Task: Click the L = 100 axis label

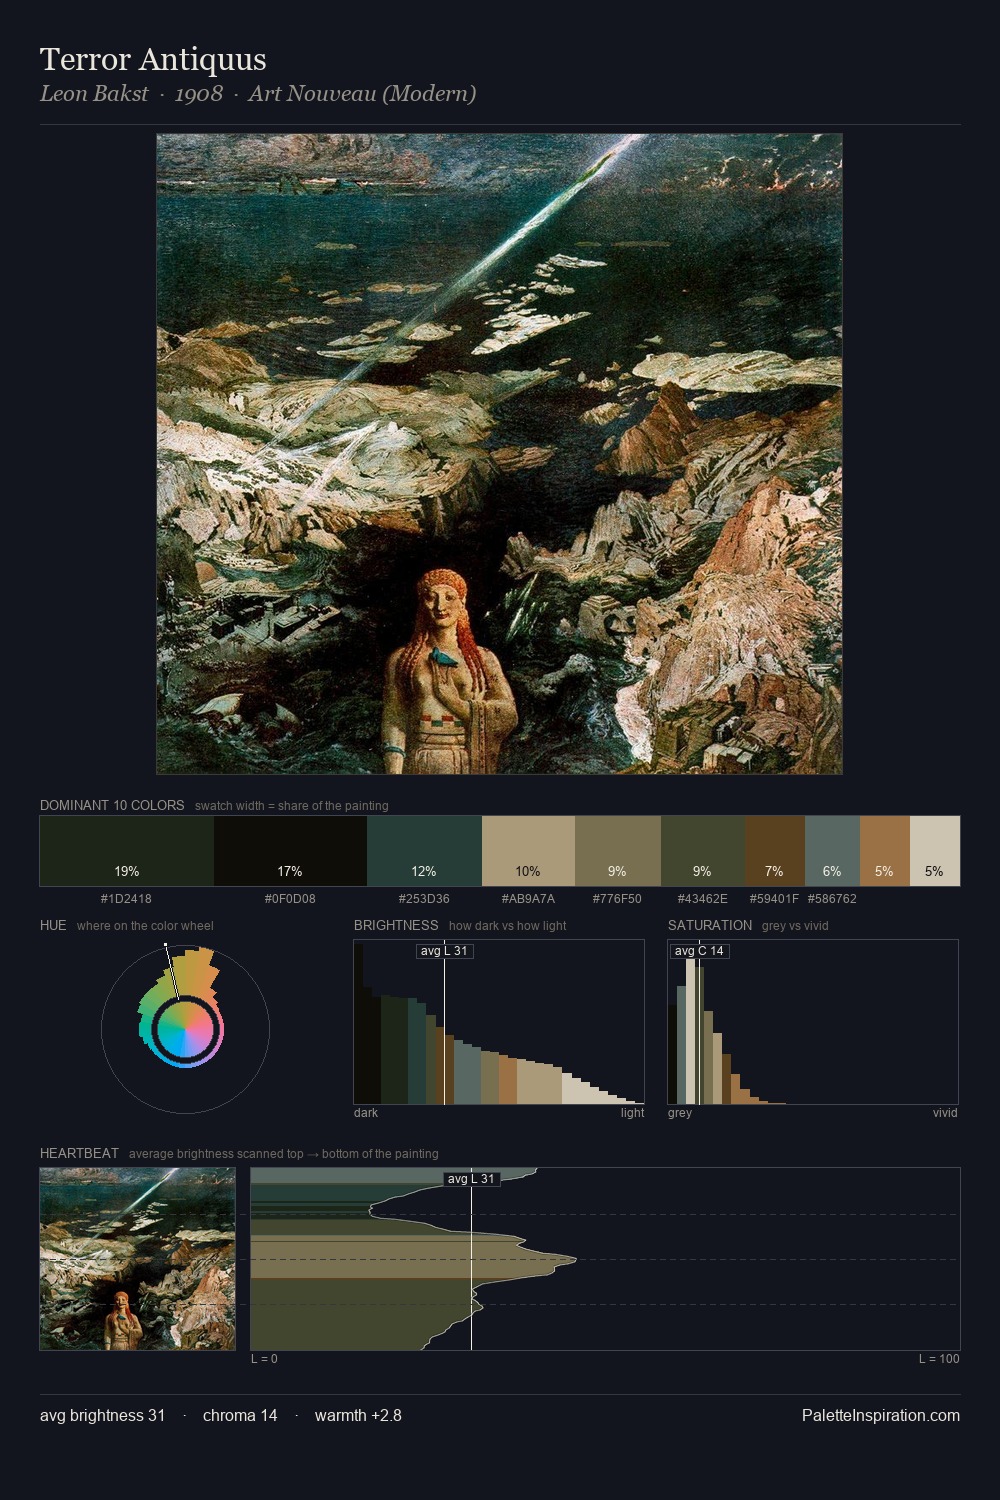Action: 939,1359
